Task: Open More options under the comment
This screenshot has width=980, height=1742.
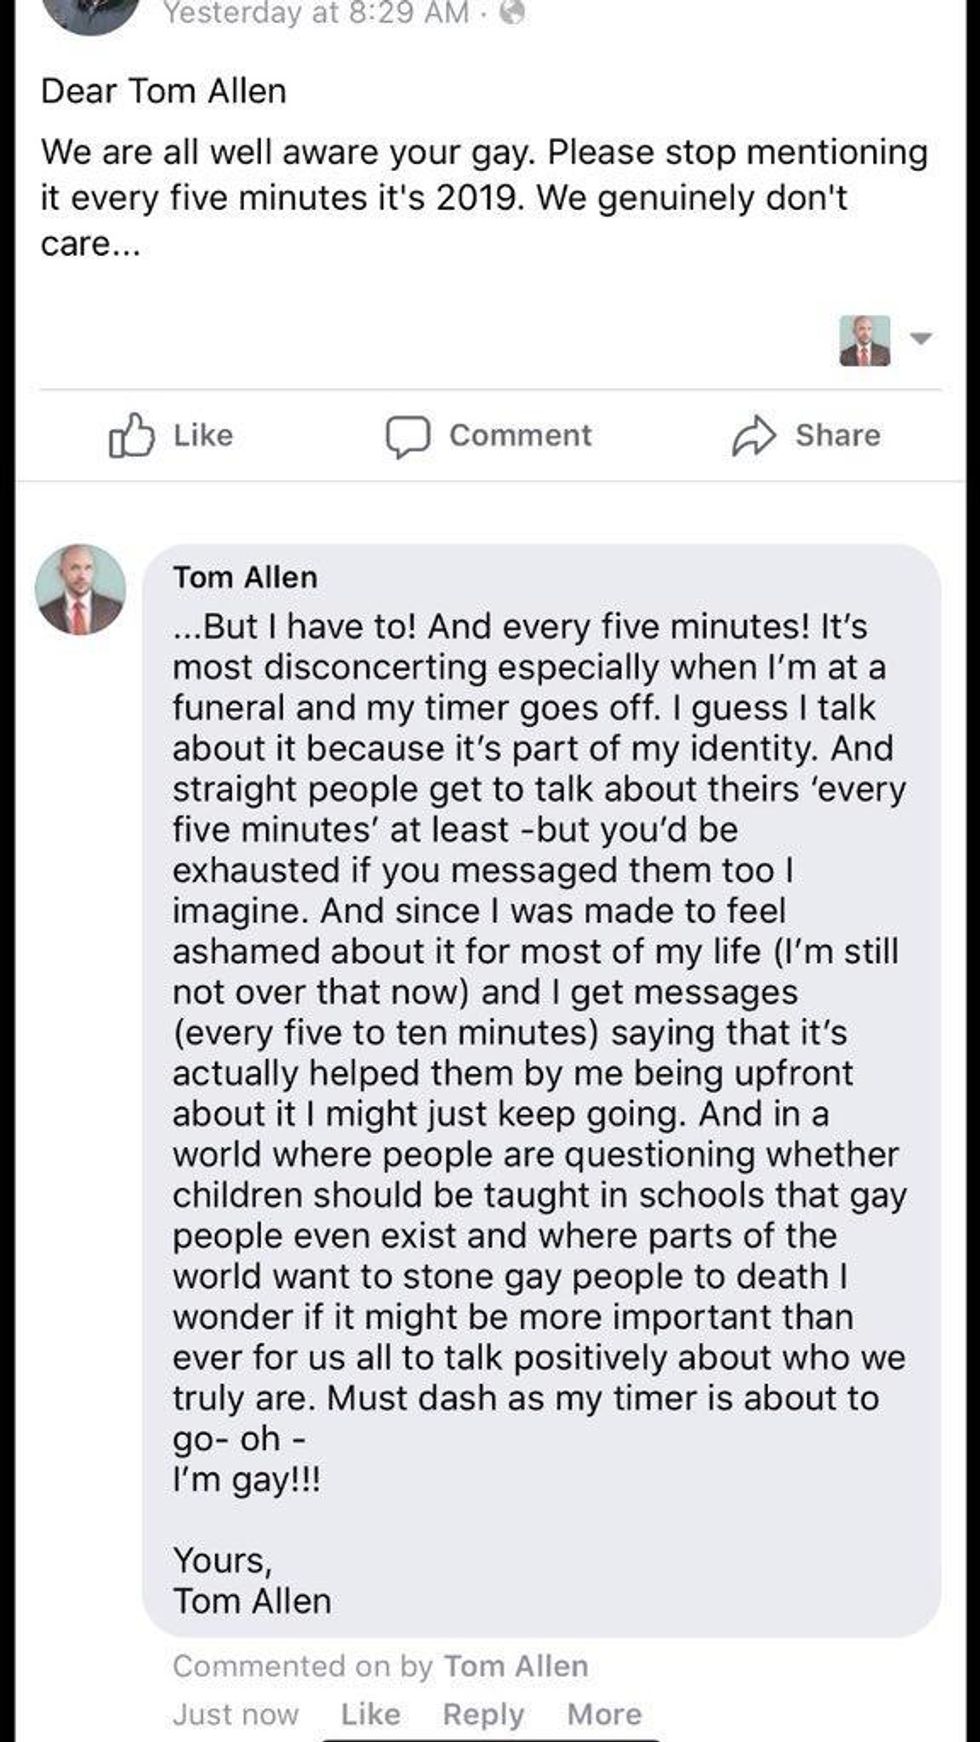Action: [x=604, y=1714]
